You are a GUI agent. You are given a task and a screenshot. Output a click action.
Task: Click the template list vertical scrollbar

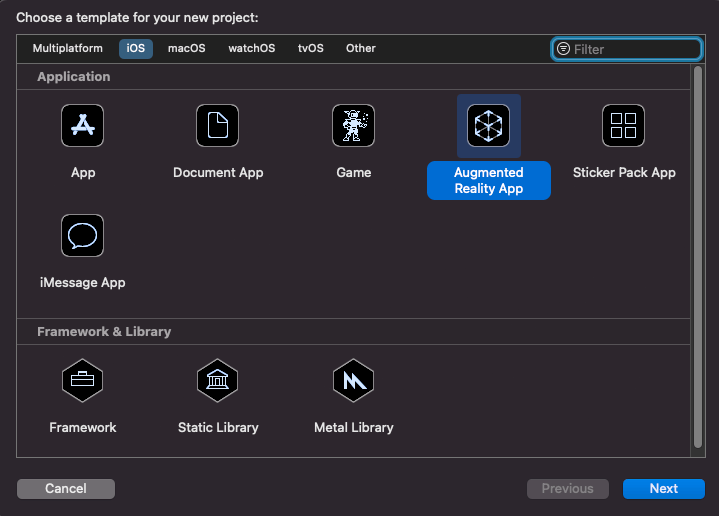[x=697, y=257]
